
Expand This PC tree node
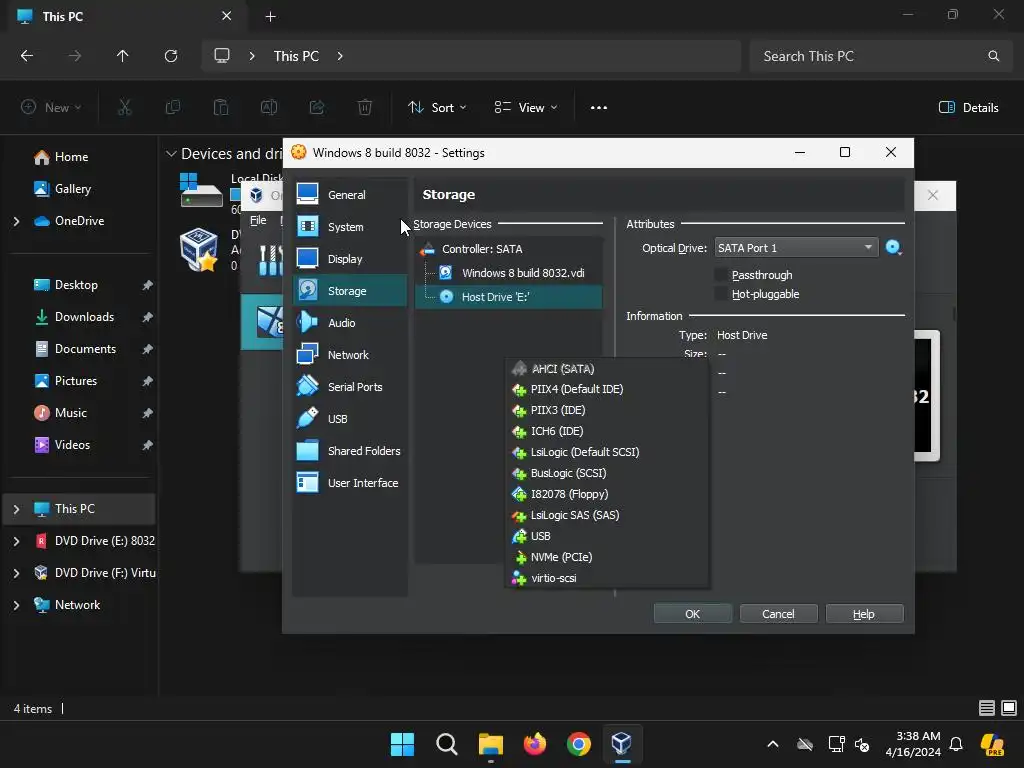pos(16,509)
